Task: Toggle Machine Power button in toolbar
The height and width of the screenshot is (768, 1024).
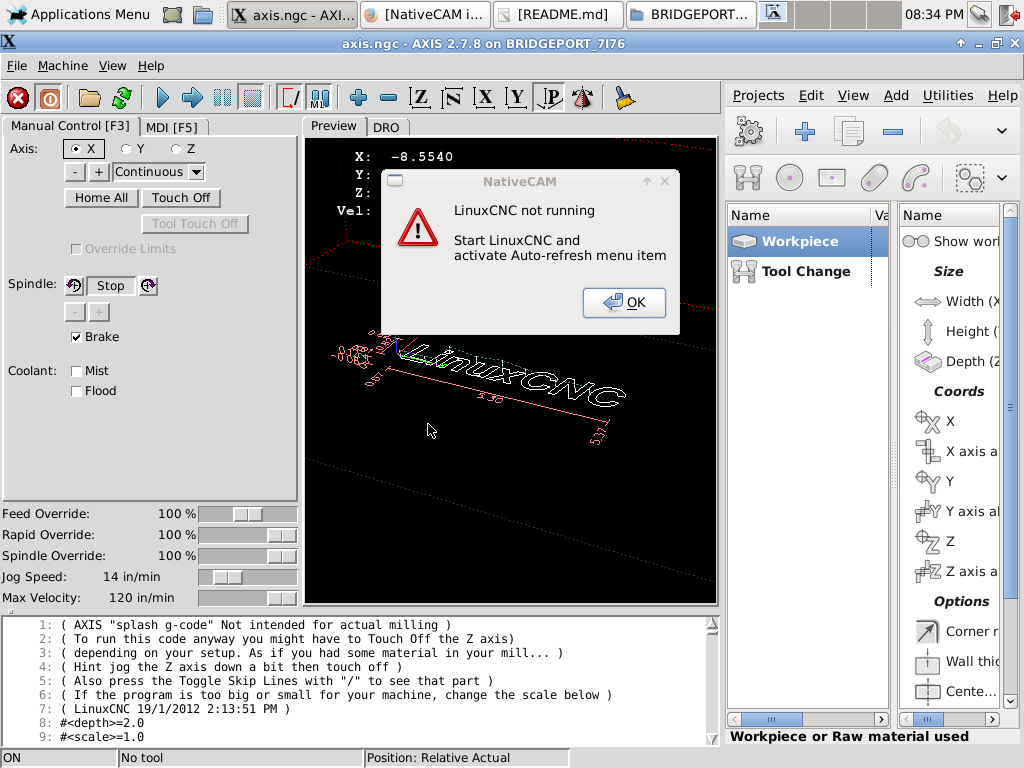Action: tap(50, 98)
